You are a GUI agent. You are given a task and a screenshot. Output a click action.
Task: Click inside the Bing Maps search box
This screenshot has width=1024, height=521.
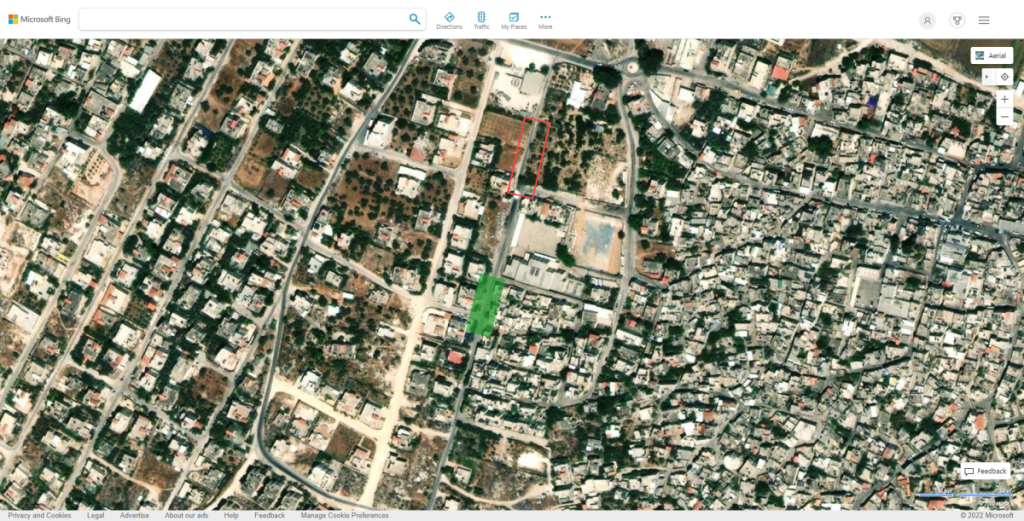[240, 19]
